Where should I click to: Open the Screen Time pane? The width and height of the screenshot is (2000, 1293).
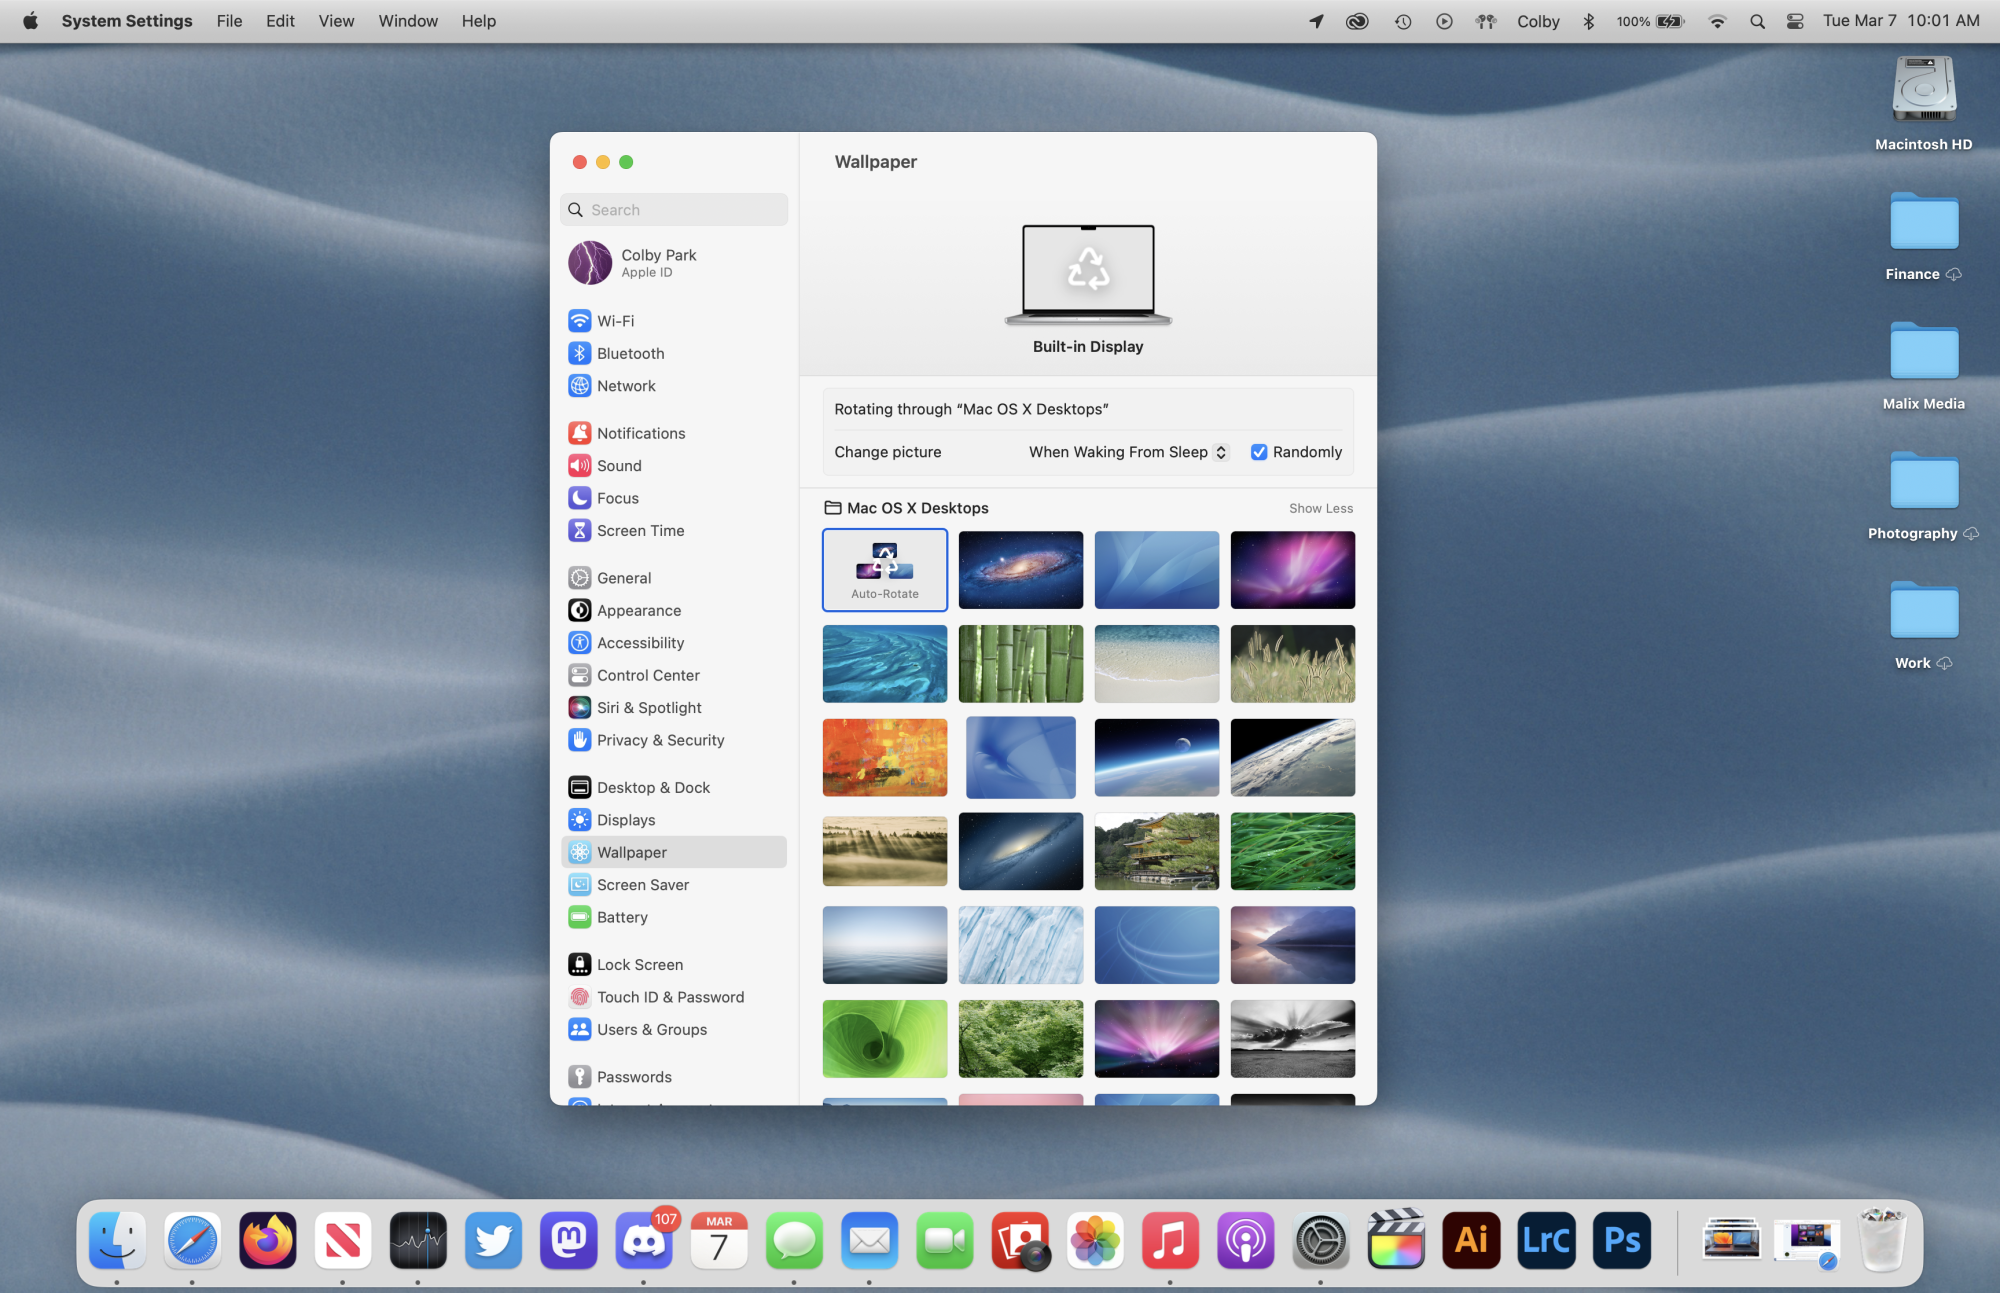tap(640, 531)
